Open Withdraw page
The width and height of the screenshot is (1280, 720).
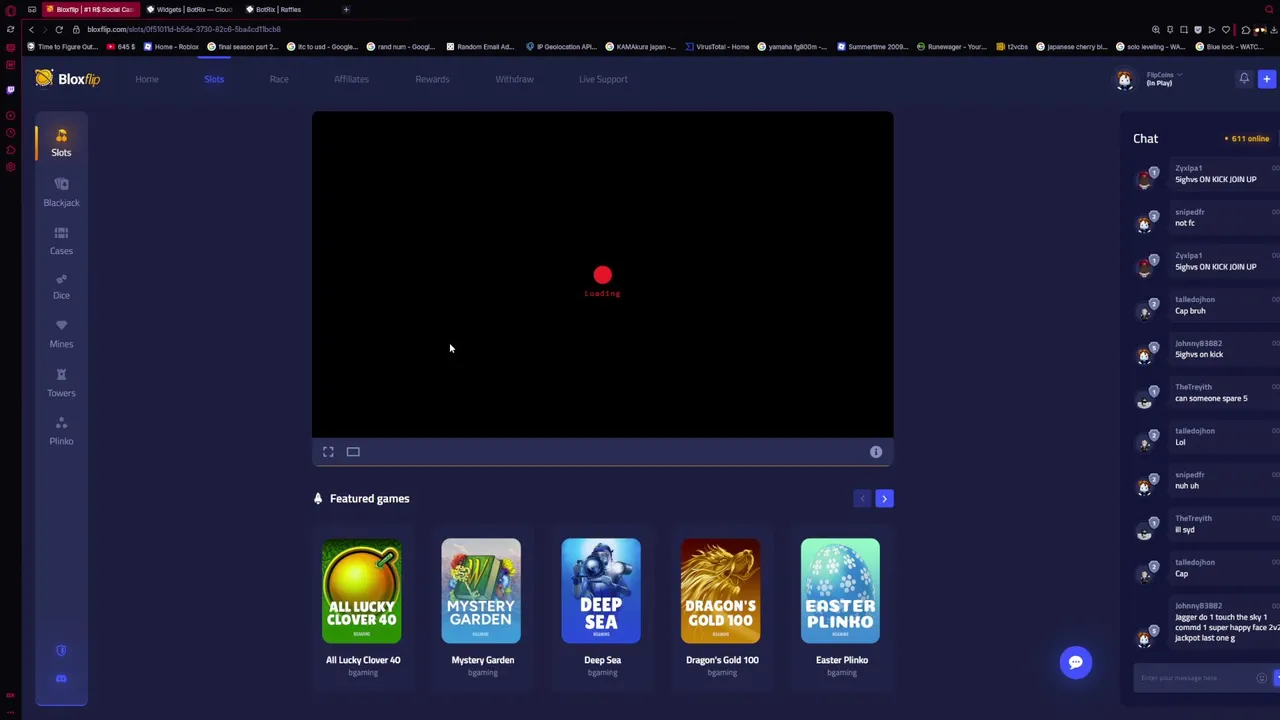[x=514, y=79]
